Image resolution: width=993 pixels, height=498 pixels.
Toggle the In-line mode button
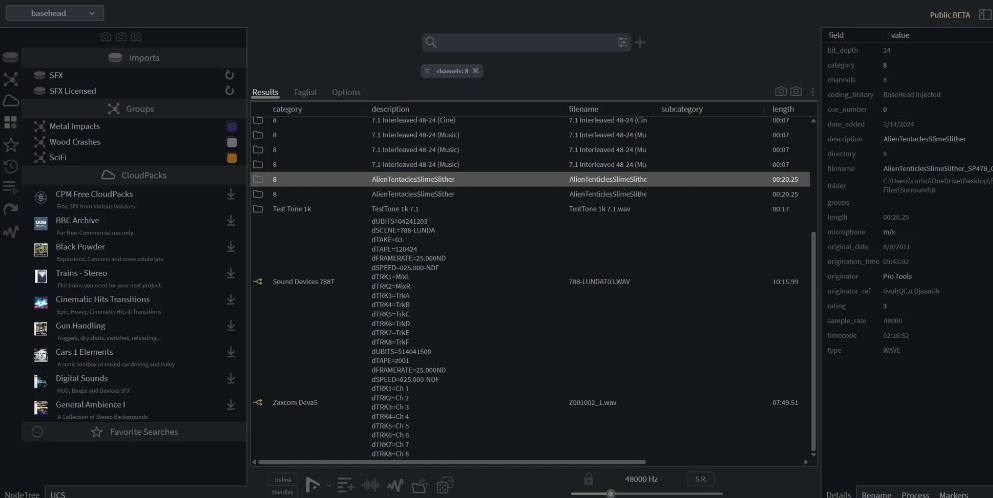click(x=283, y=479)
